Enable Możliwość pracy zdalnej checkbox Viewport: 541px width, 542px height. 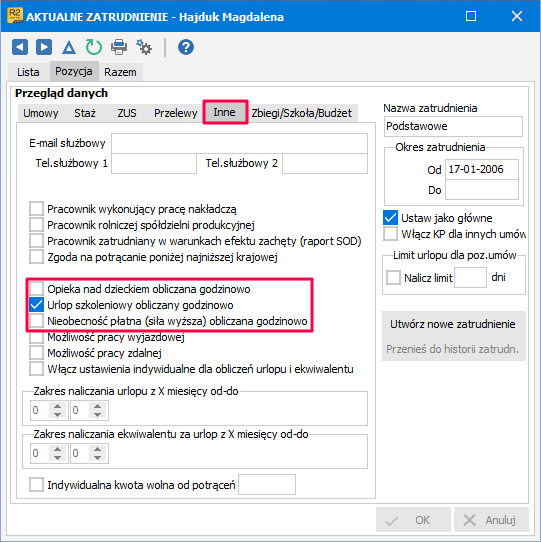point(37,353)
